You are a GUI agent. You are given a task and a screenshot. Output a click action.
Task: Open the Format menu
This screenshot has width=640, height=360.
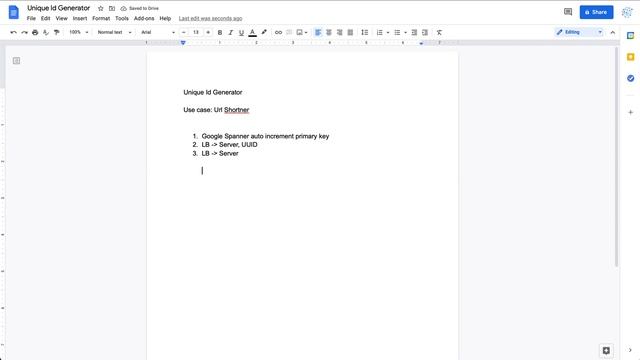[101, 18]
